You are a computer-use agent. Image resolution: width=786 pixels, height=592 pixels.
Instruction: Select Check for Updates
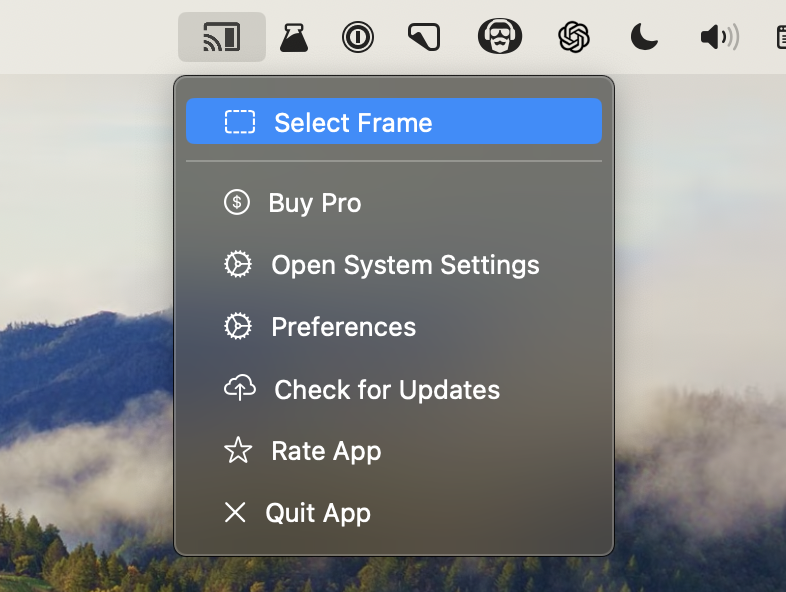(x=394, y=389)
